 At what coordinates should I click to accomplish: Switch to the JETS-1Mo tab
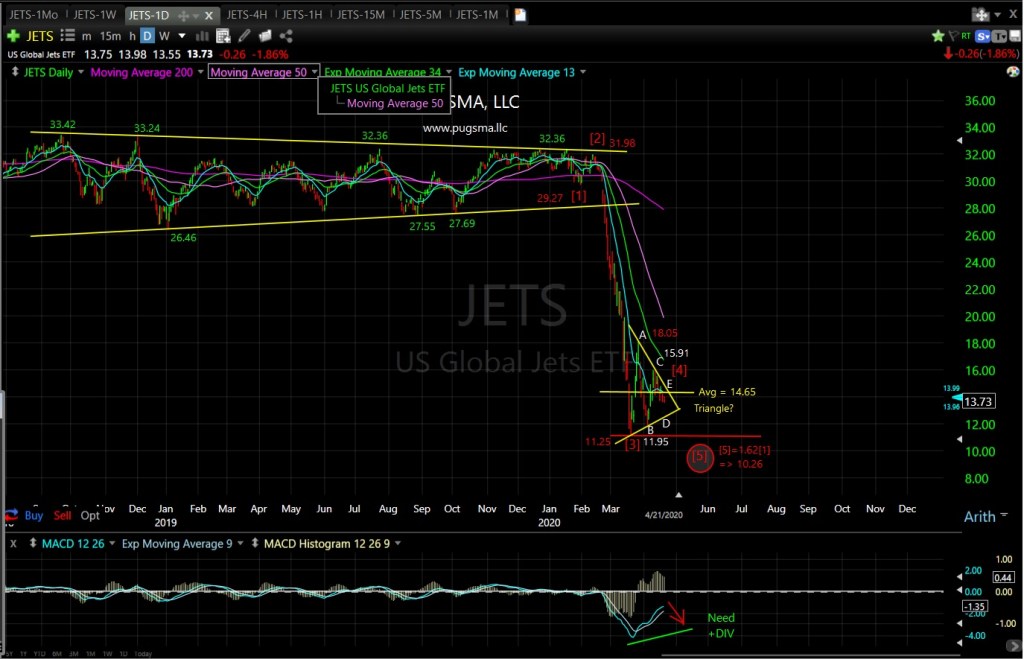pos(33,14)
